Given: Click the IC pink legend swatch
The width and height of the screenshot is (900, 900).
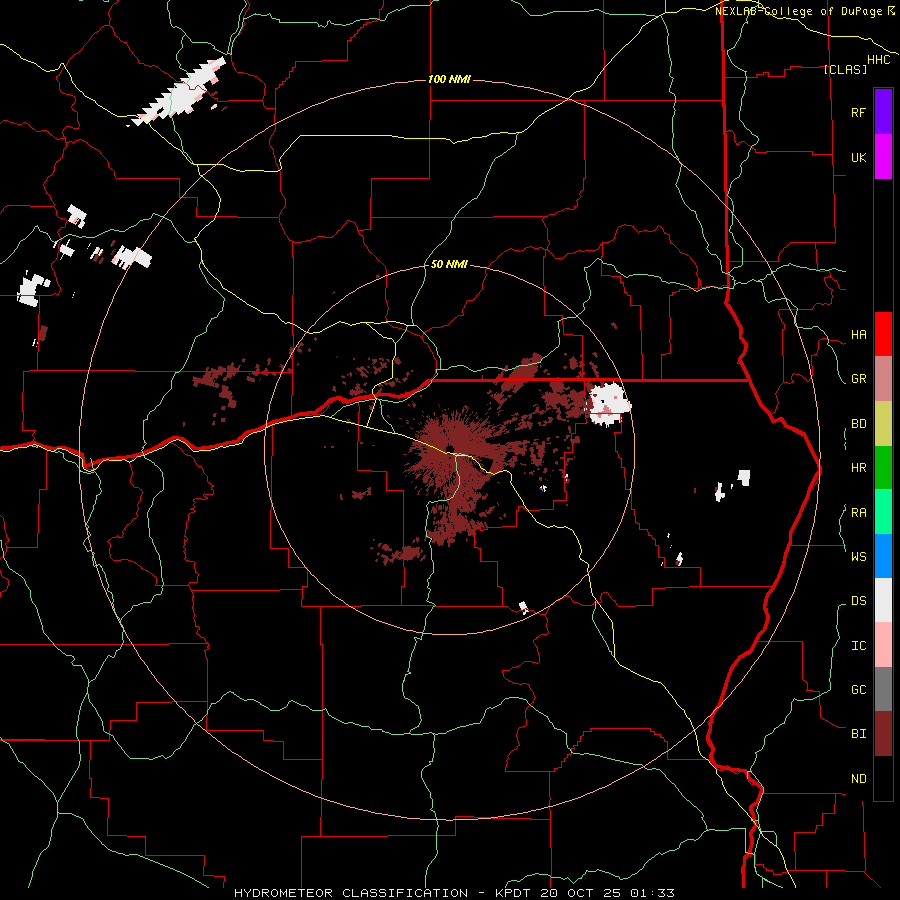Looking at the screenshot, I should pos(883,645).
